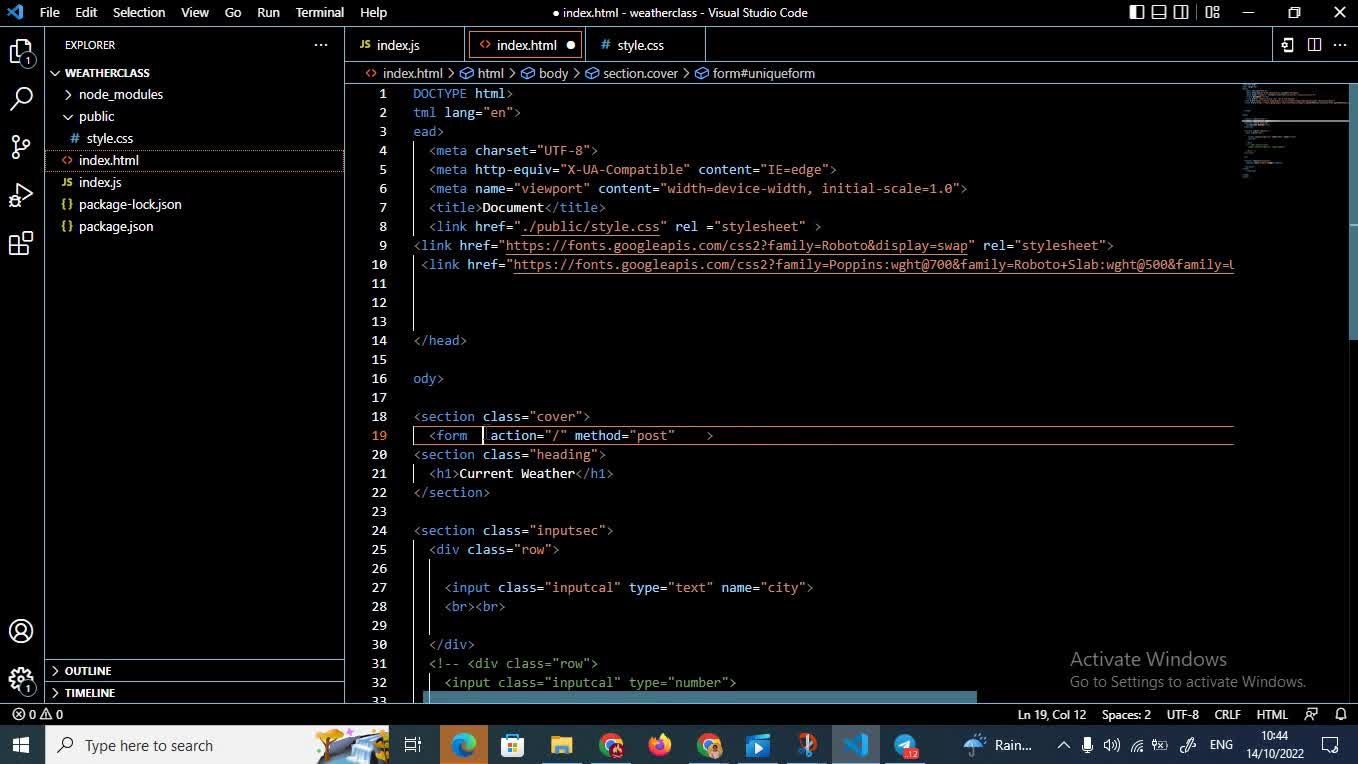This screenshot has width=1358, height=764.
Task: Open File Explorer from the taskbar
Action: (562, 745)
